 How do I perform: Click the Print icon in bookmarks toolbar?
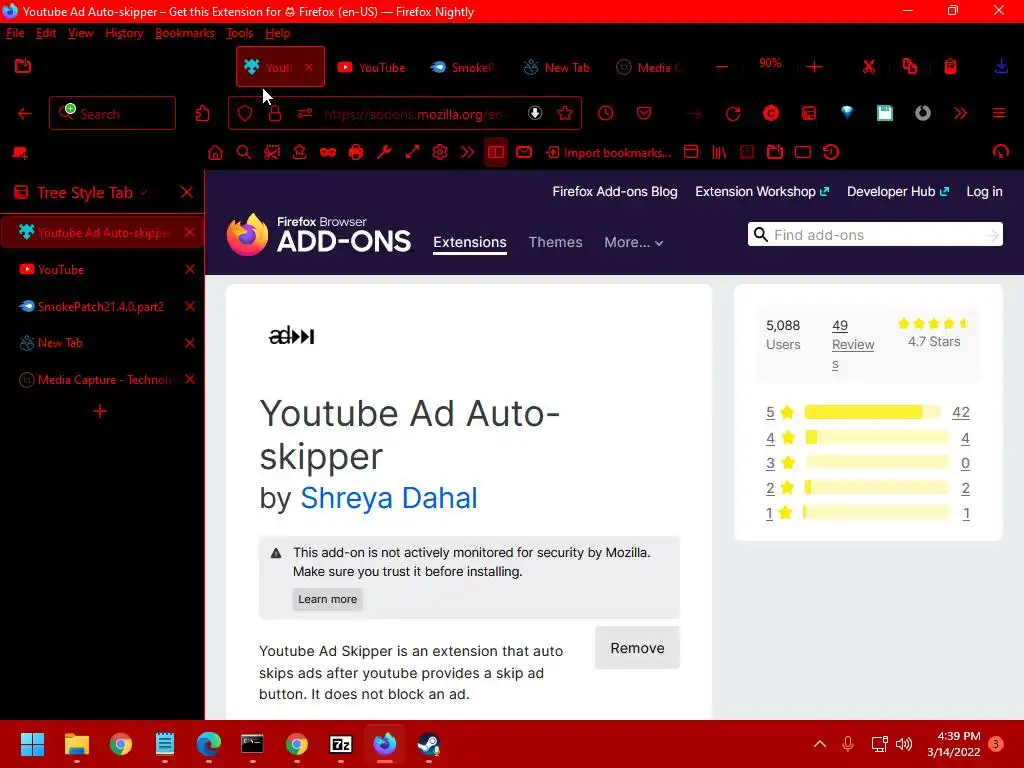[x=355, y=153]
